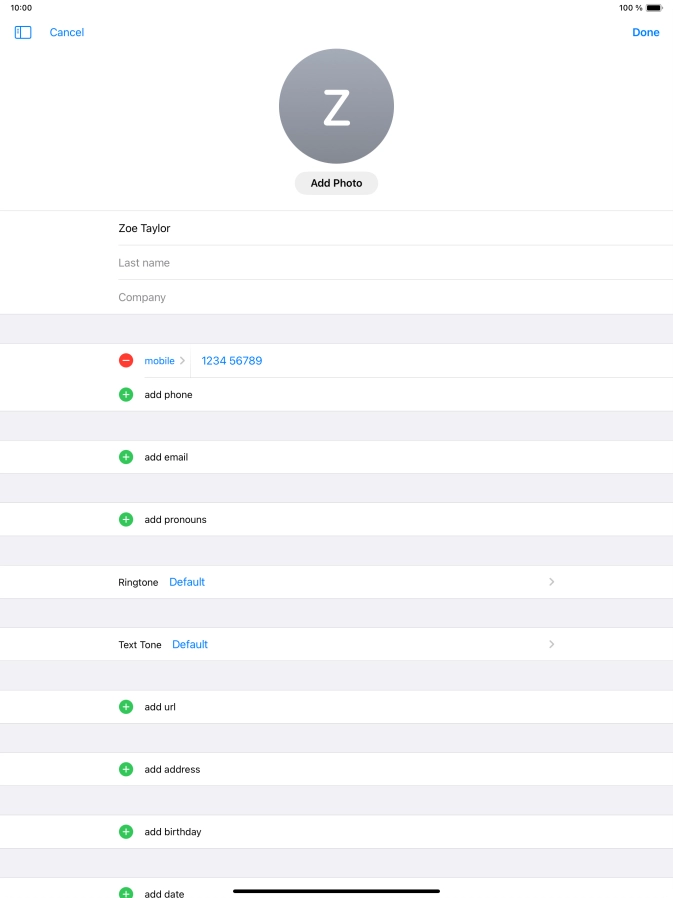Tap the Add Photo button
673x898 pixels.
click(336, 184)
